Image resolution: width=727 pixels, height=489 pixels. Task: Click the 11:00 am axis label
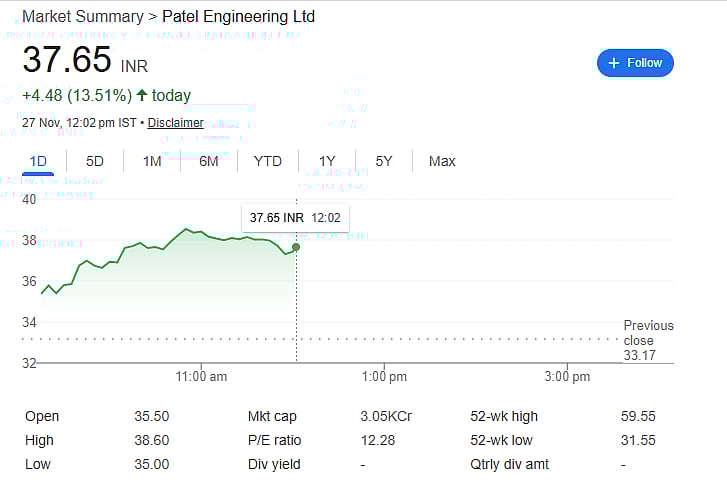tap(201, 377)
